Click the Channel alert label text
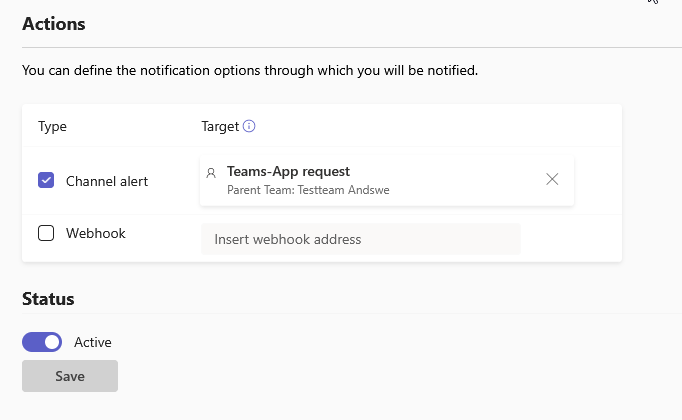 [107, 181]
